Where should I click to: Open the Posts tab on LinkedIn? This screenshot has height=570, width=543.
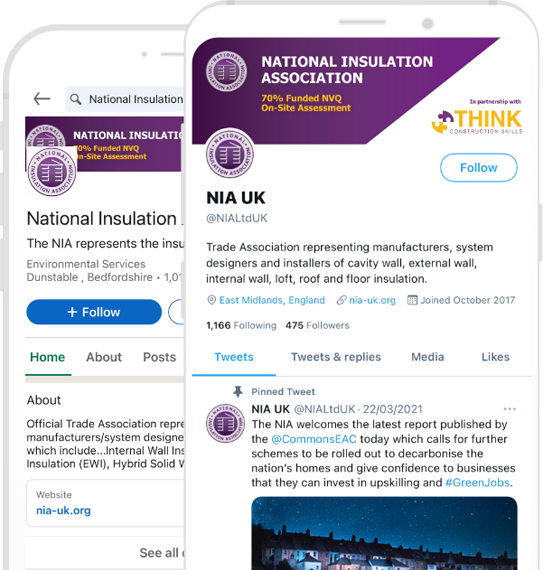160,357
